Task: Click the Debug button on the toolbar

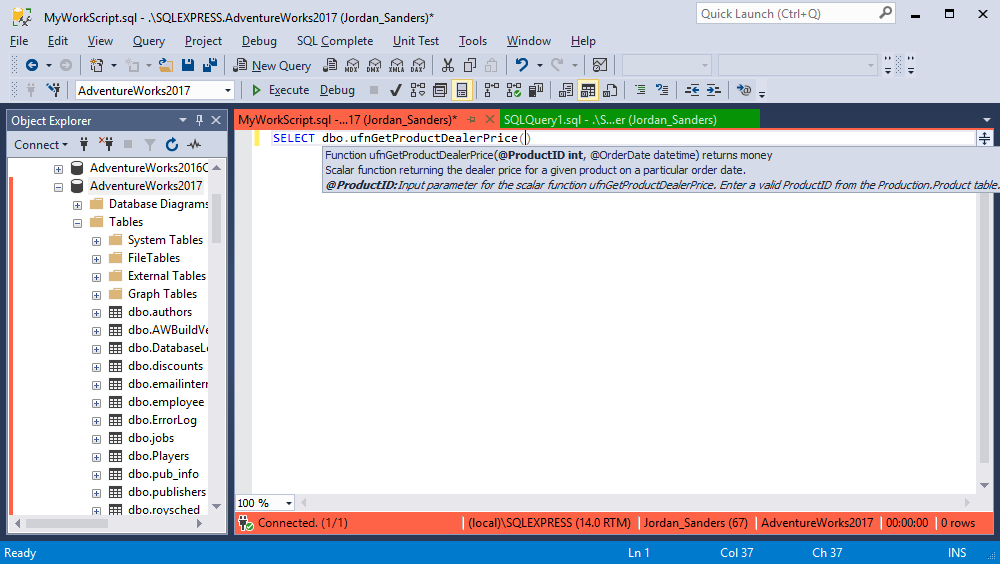Action: coord(337,90)
